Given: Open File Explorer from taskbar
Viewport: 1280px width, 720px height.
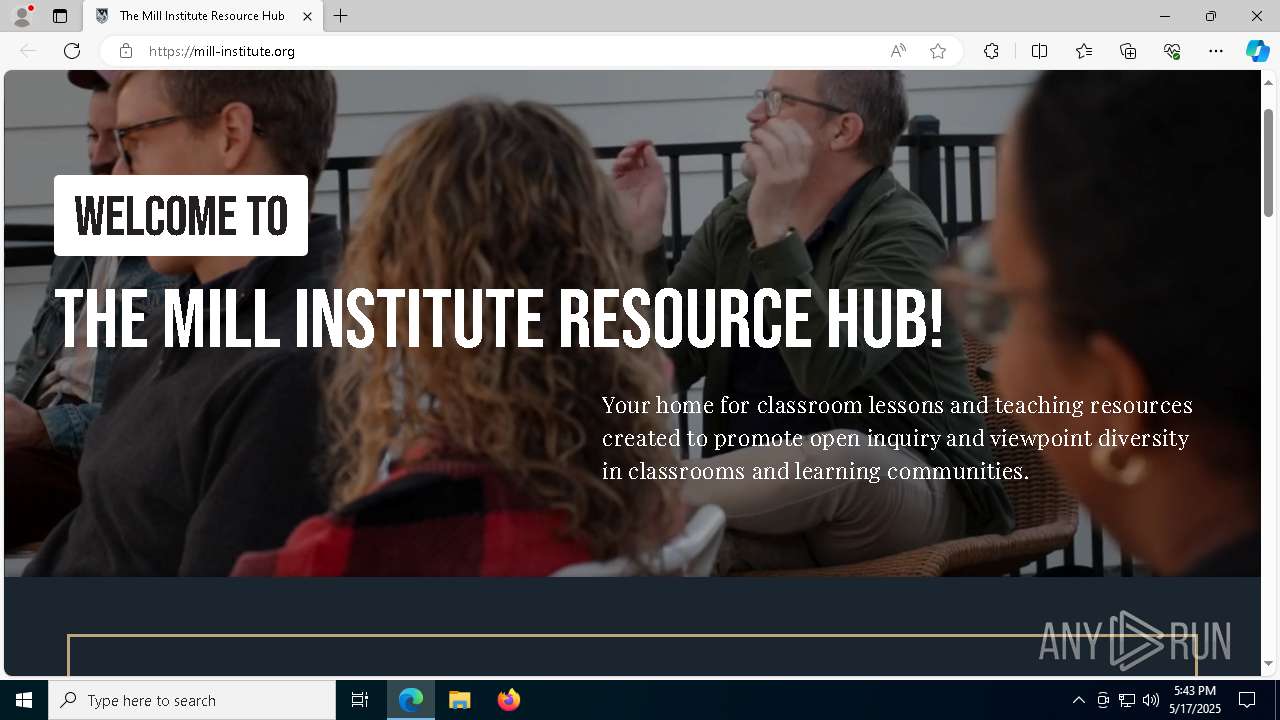Looking at the screenshot, I should [x=459, y=700].
